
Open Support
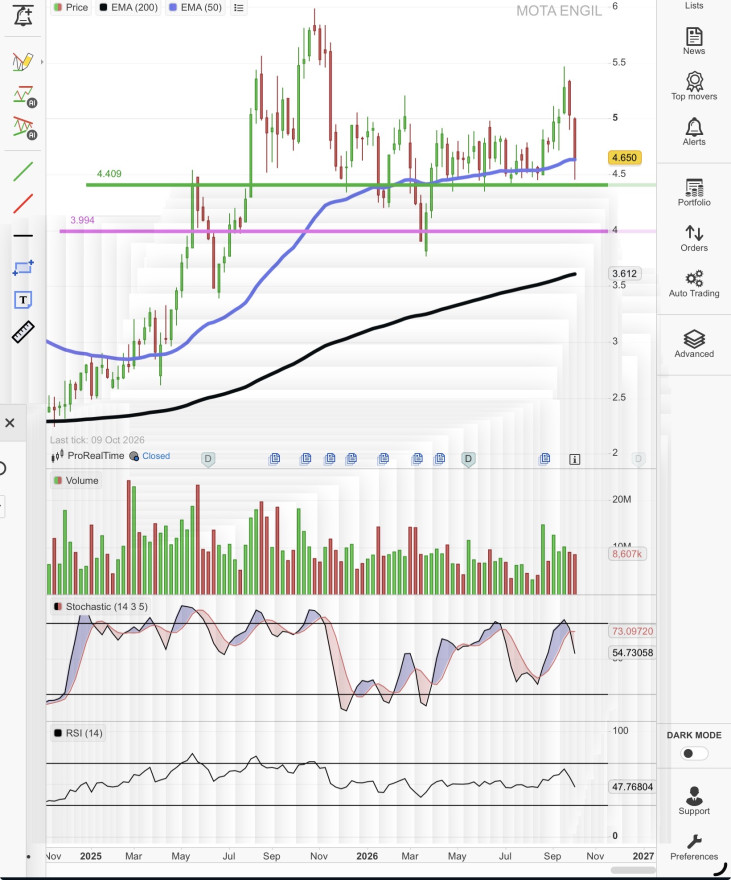[x=694, y=801]
